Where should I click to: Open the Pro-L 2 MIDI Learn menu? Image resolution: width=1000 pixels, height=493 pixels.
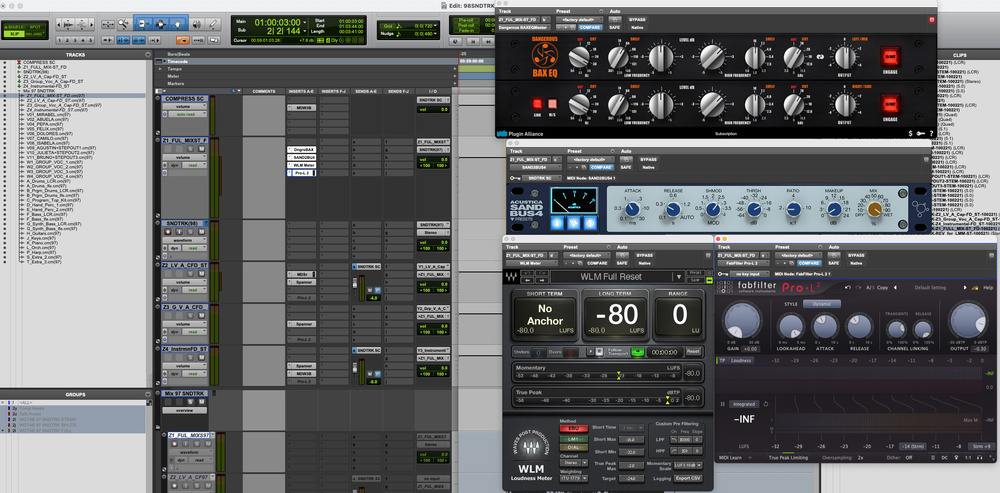(x=735, y=457)
